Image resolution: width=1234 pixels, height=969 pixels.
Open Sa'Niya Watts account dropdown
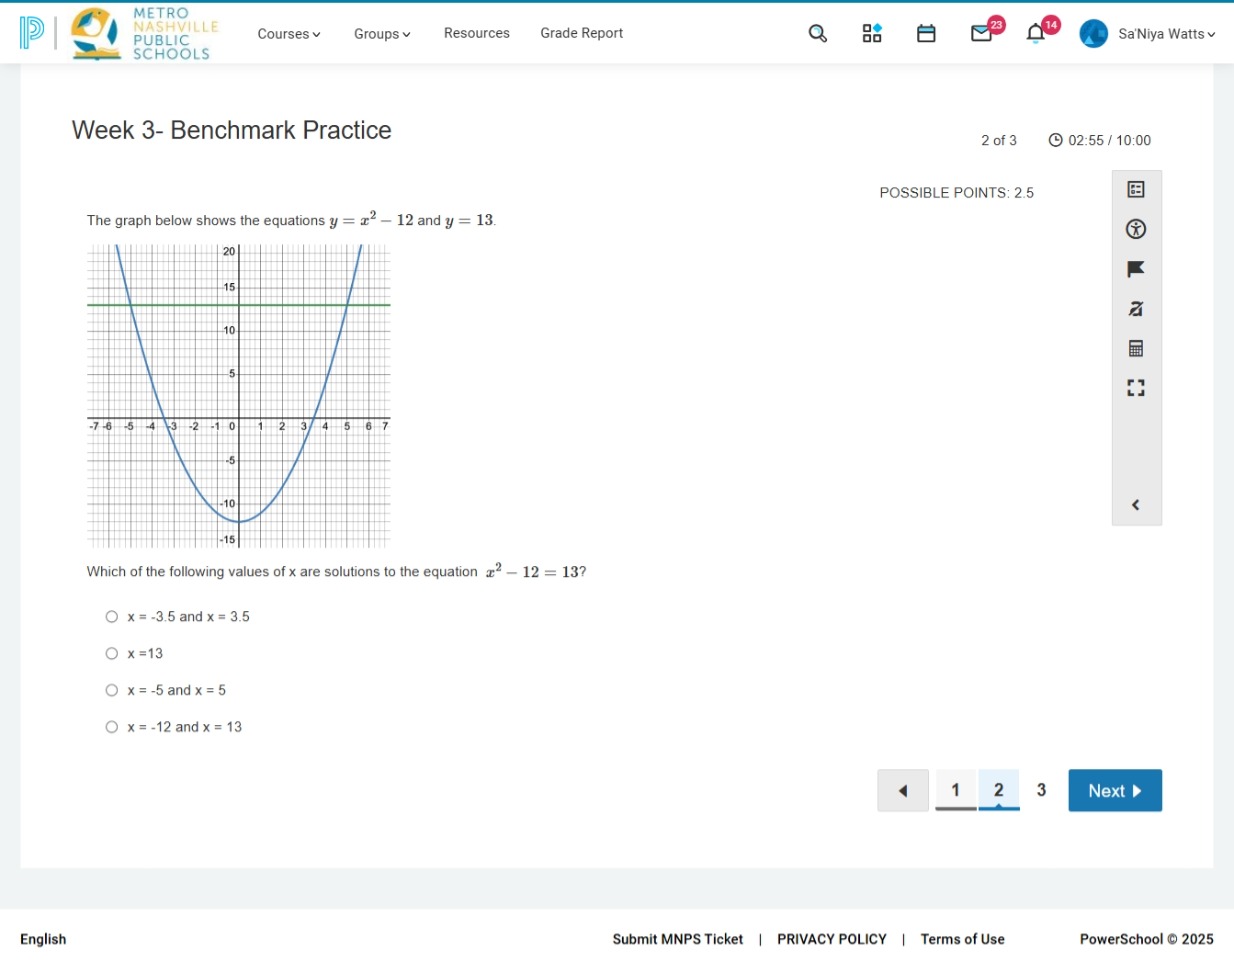point(1166,34)
